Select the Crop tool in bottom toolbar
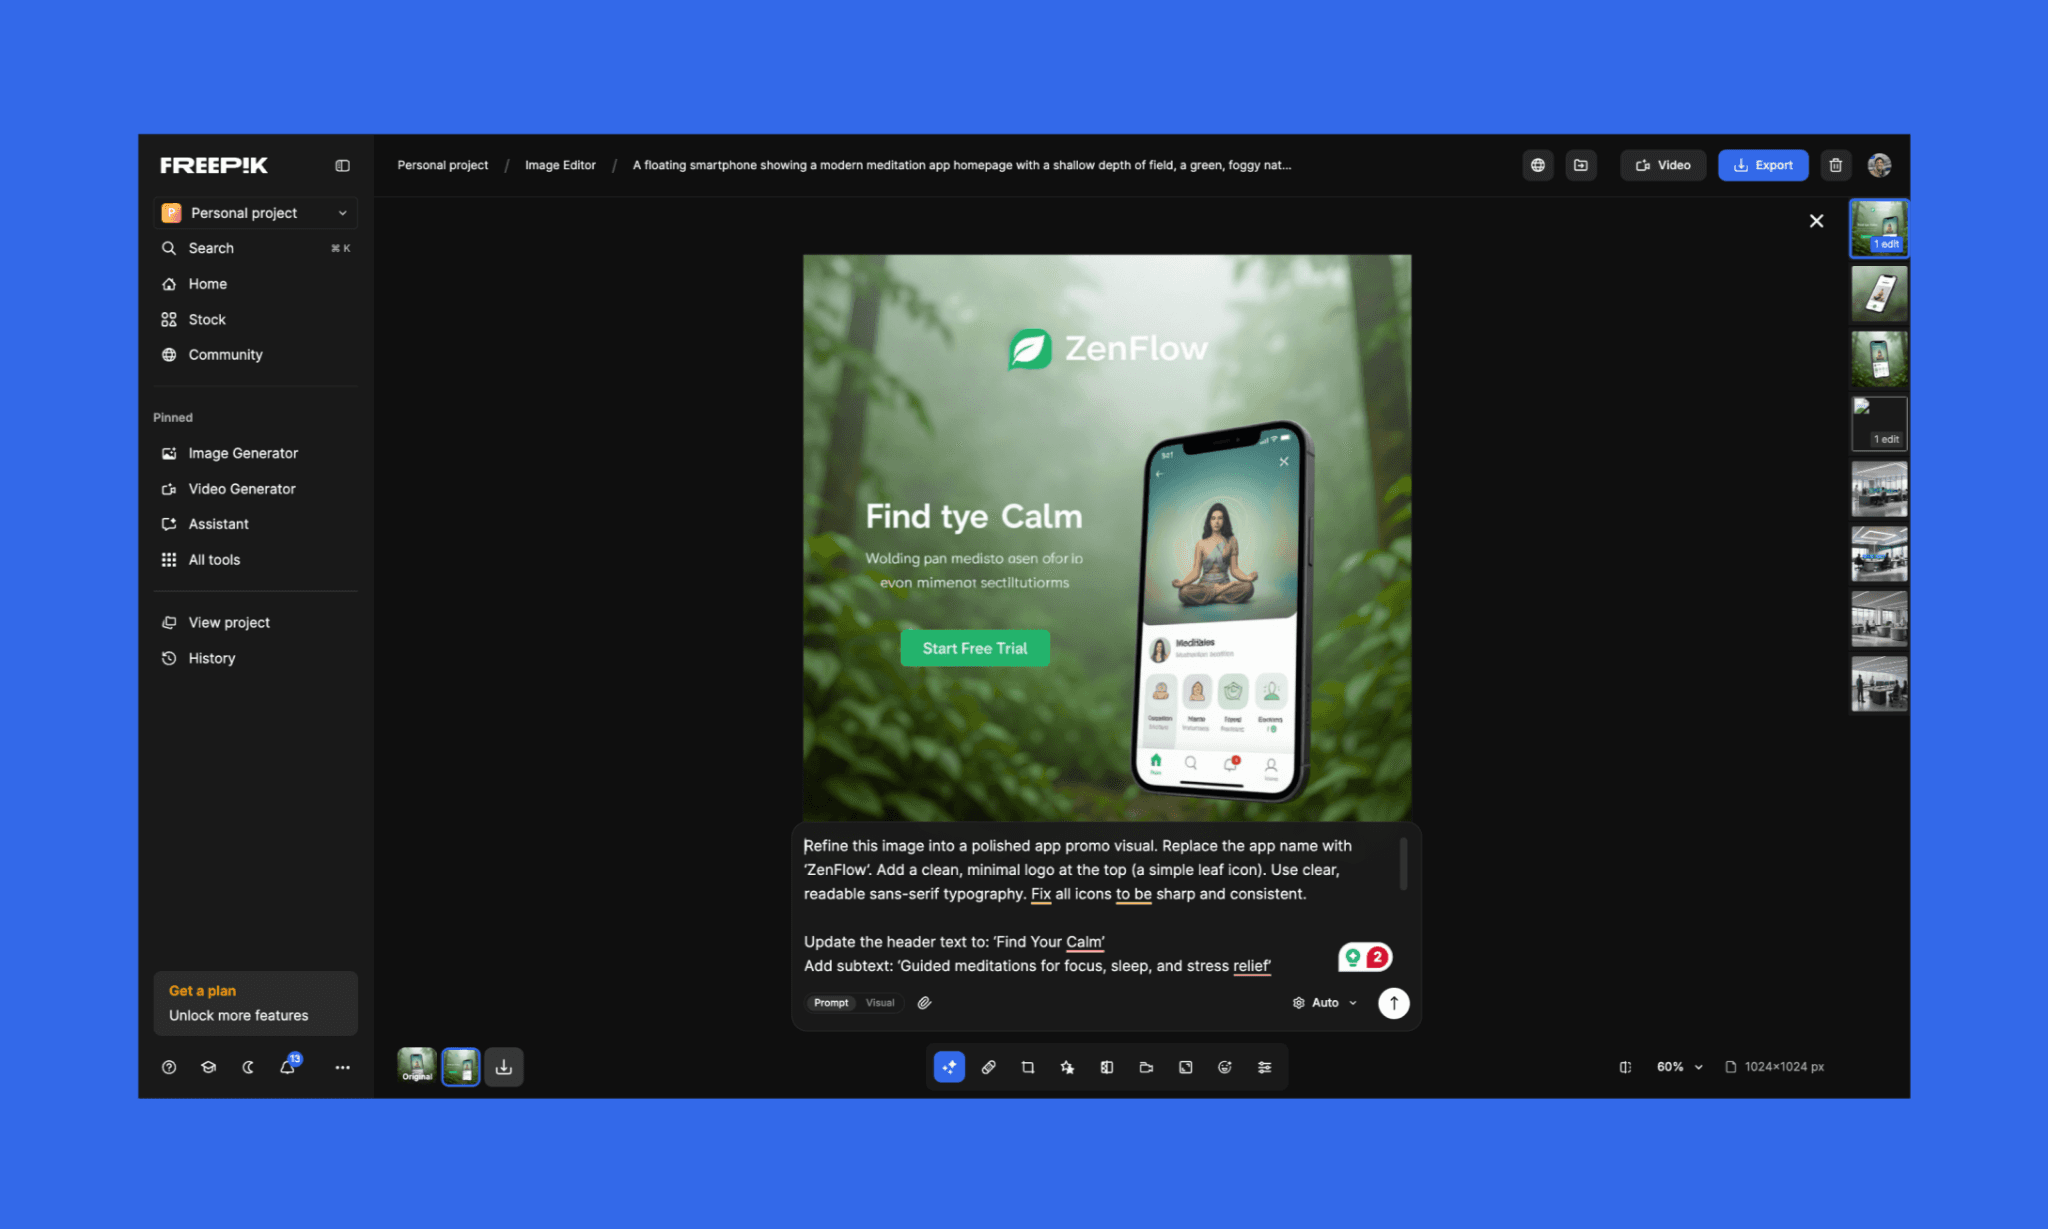Viewport: 2048px width, 1229px height. pos(1027,1067)
